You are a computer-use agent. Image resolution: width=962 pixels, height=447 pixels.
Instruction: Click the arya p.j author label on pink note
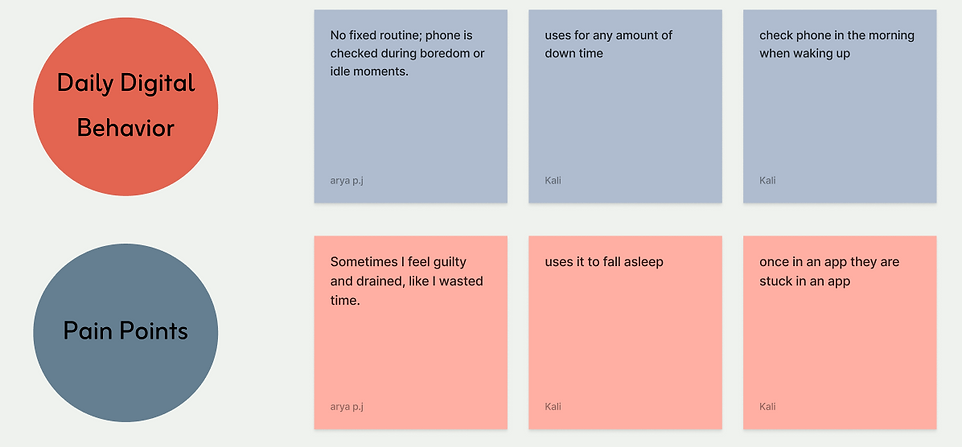click(x=347, y=407)
